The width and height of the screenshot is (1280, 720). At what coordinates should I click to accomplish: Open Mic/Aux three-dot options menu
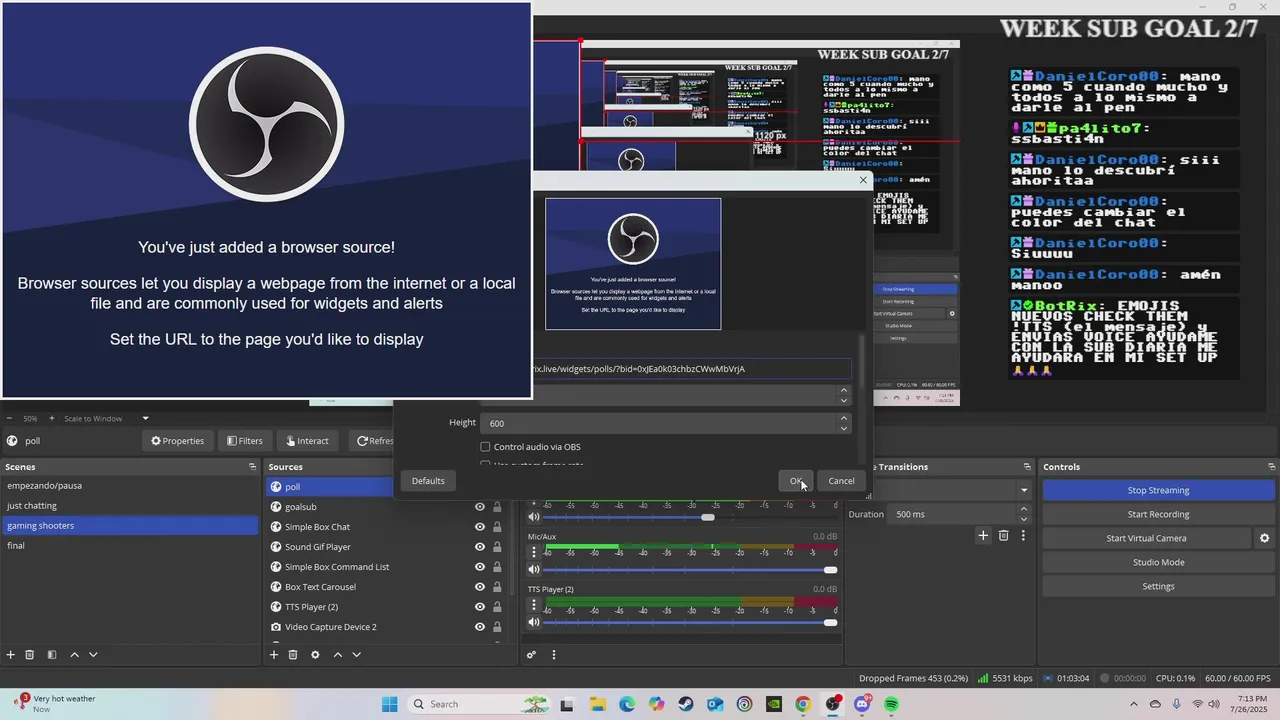pos(533,552)
